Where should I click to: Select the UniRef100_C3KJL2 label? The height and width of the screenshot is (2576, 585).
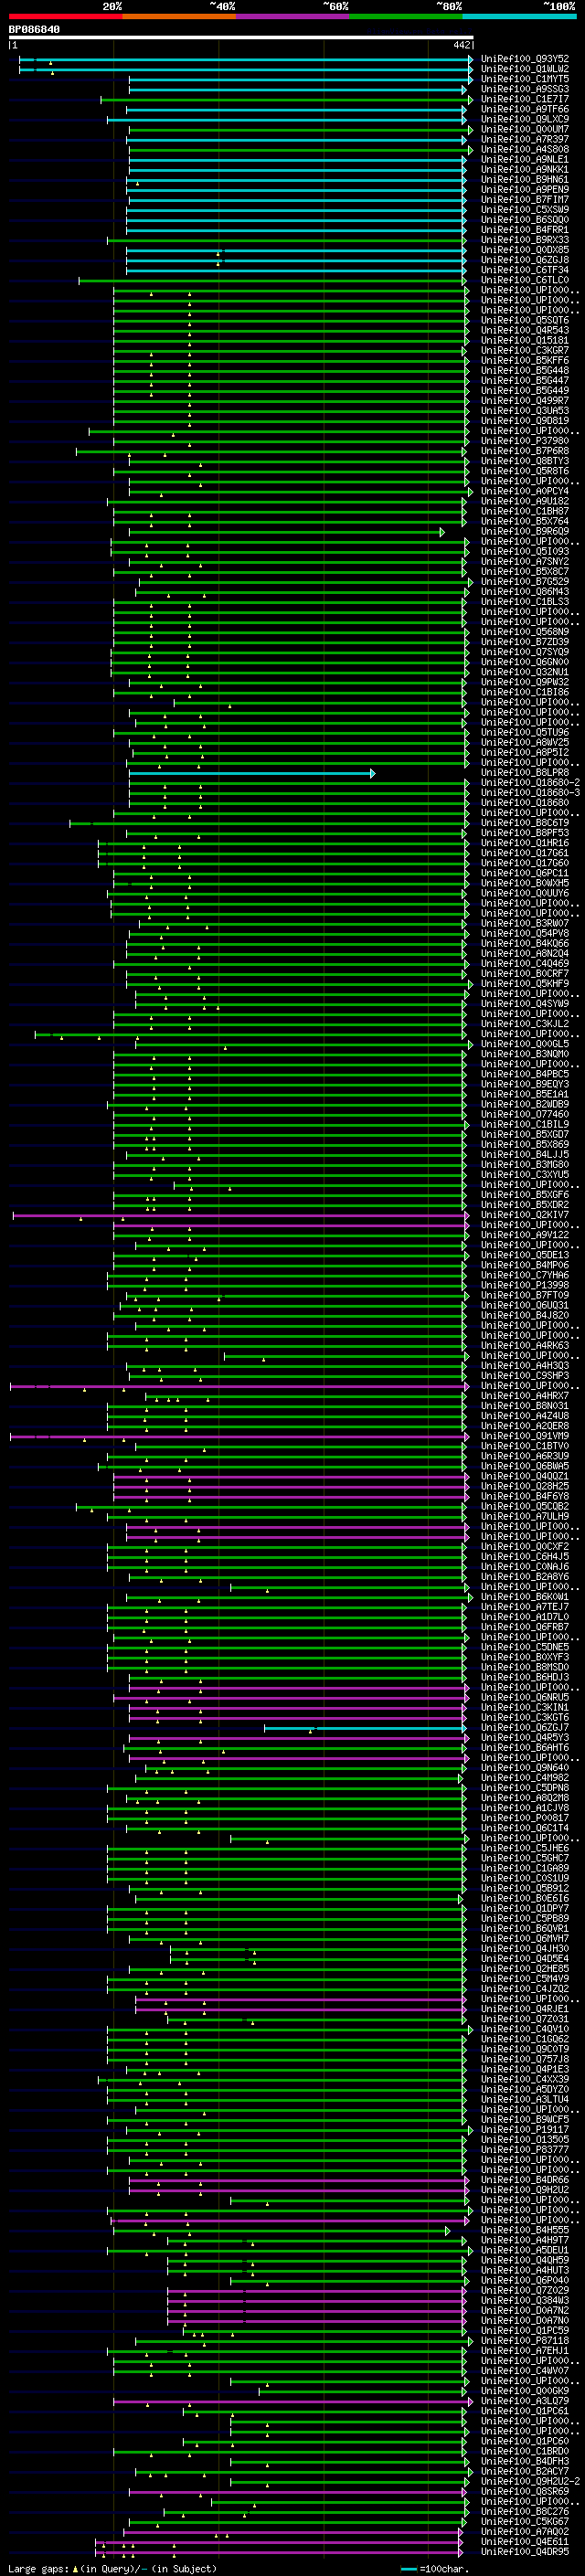coord(525,1023)
